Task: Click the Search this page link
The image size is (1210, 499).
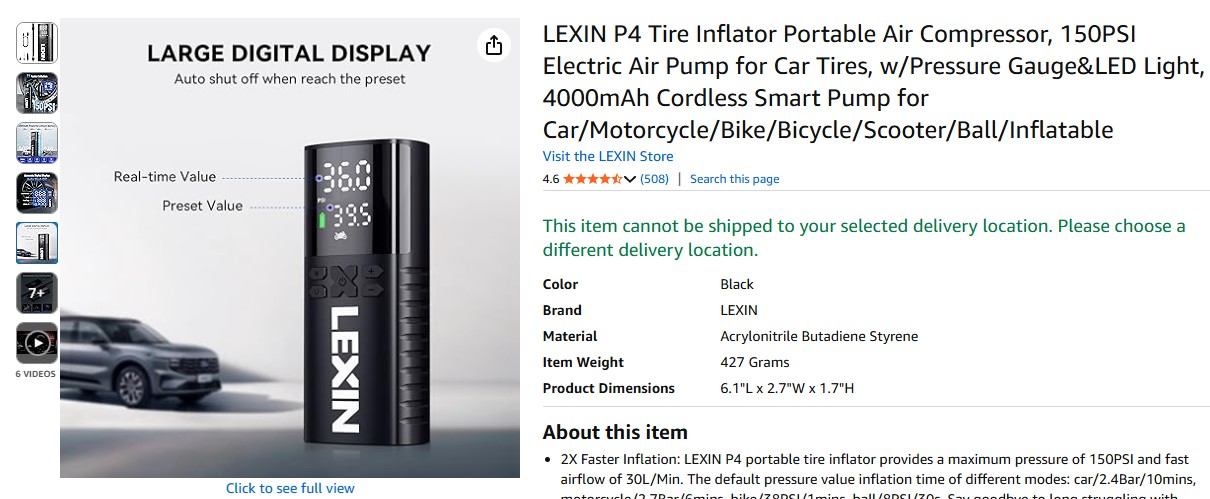Action: pyautogui.click(x=734, y=179)
